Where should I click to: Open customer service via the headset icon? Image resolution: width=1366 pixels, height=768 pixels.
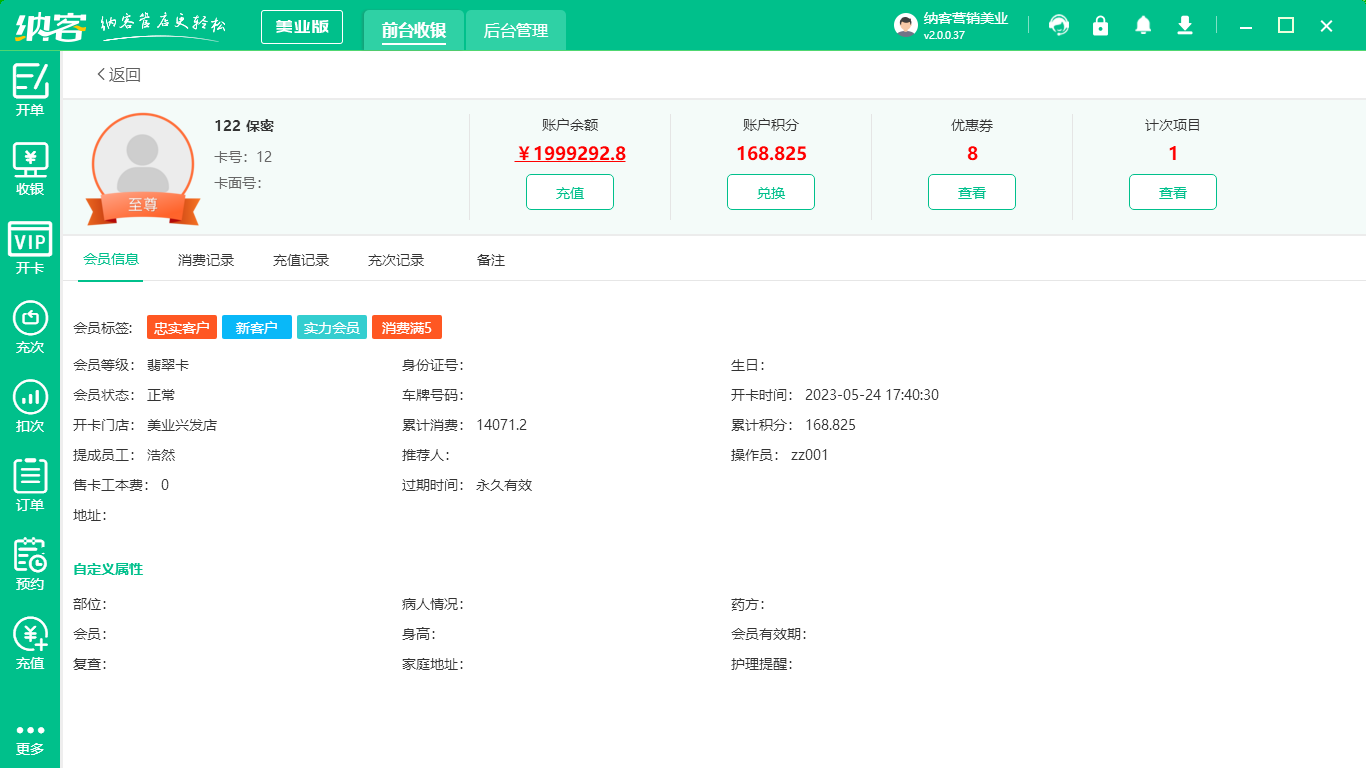pyautogui.click(x=1058, y=25)
